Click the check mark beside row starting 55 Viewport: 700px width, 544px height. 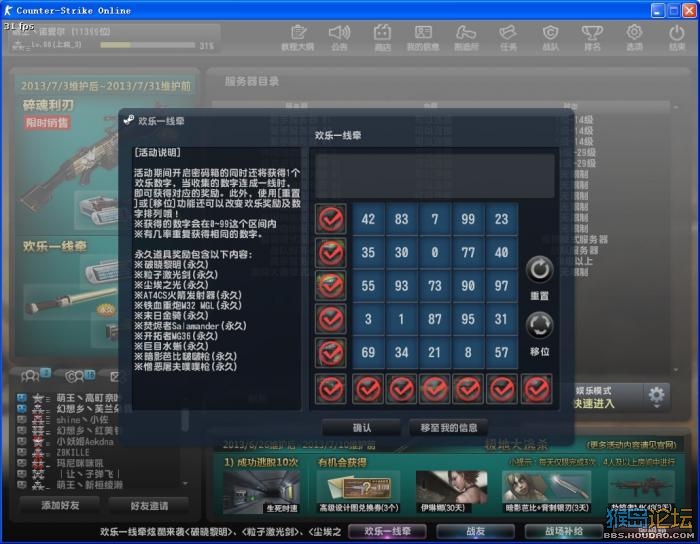331,286
